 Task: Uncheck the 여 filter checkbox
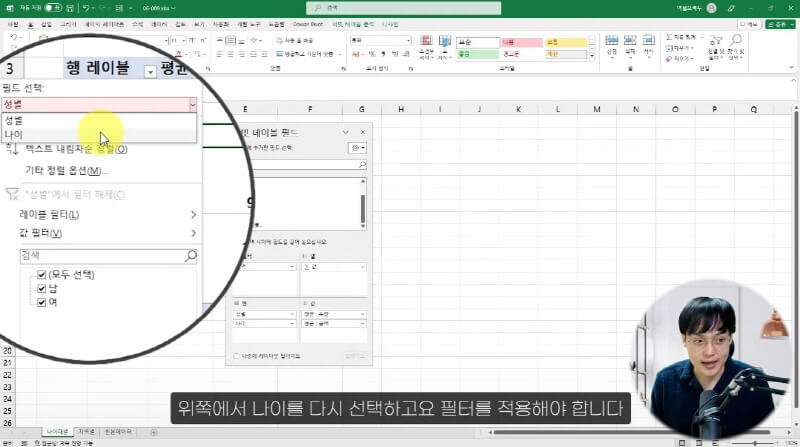(x=42, y=303)
